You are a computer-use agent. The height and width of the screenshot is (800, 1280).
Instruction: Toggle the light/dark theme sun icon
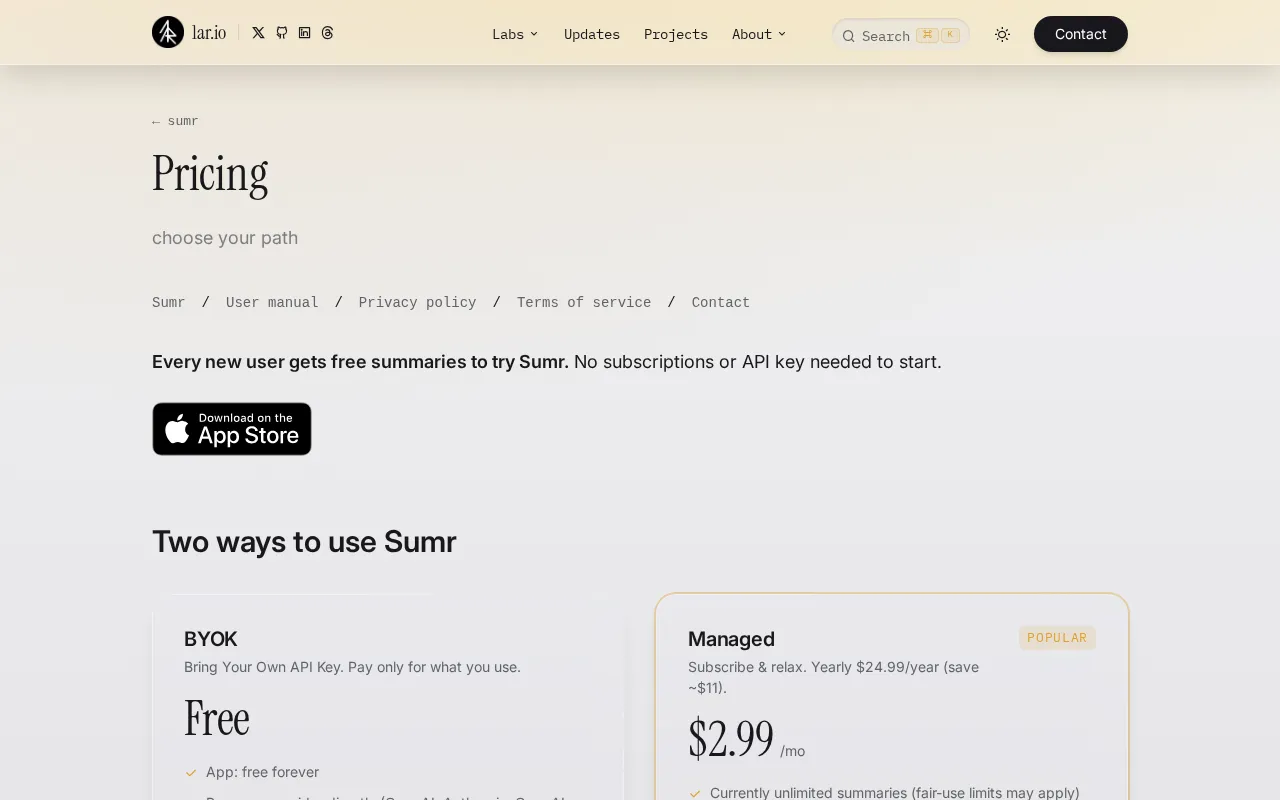(x=1002, y=34)
